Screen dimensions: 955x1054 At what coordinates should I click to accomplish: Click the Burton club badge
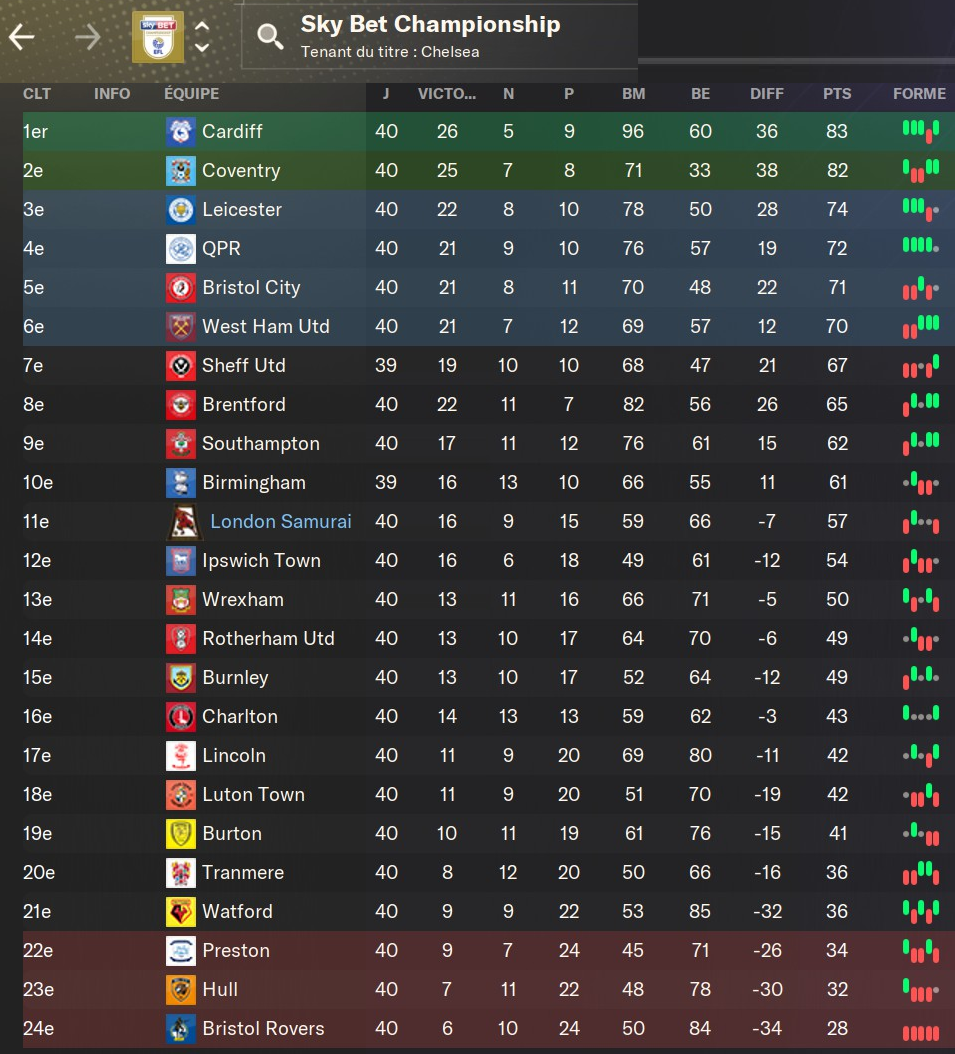(181, 833)
